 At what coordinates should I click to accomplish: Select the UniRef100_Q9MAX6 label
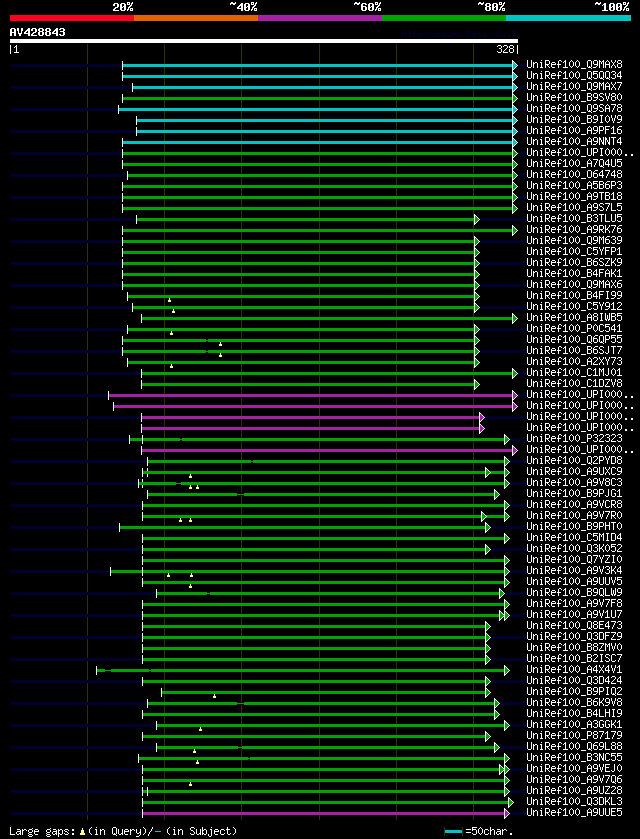tap(574, 284)
